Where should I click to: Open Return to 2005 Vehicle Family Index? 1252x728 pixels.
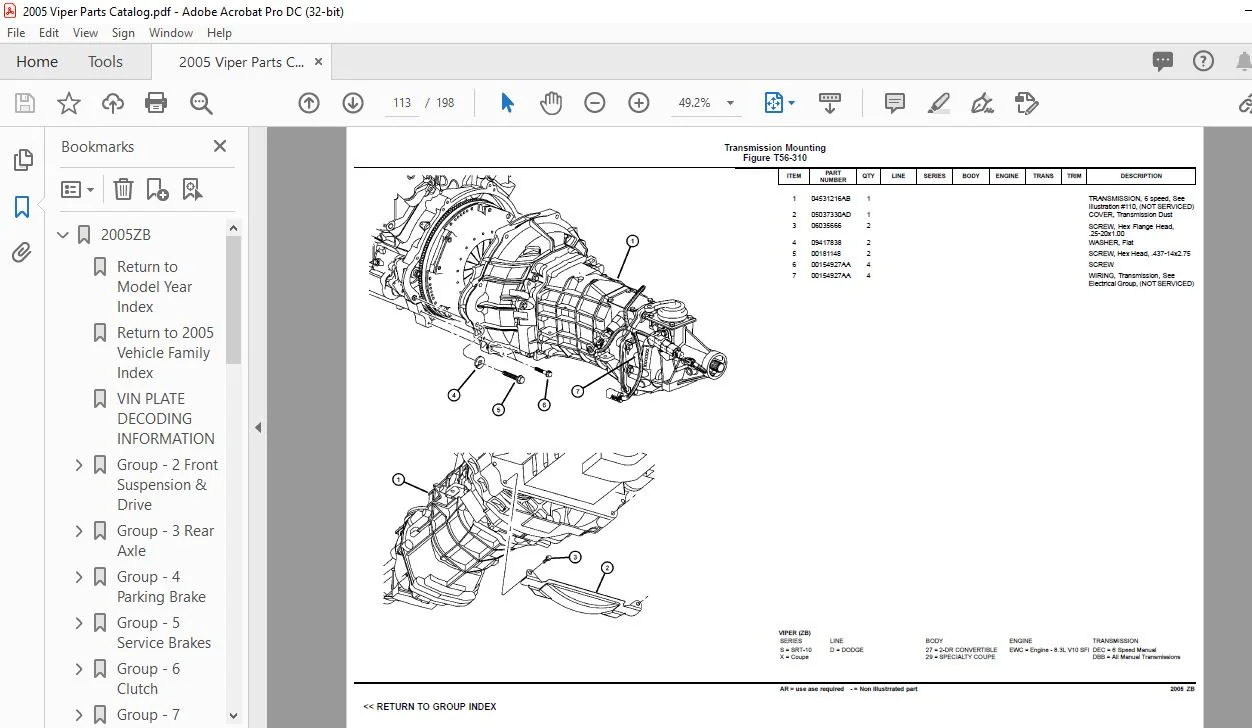point(165,353)
